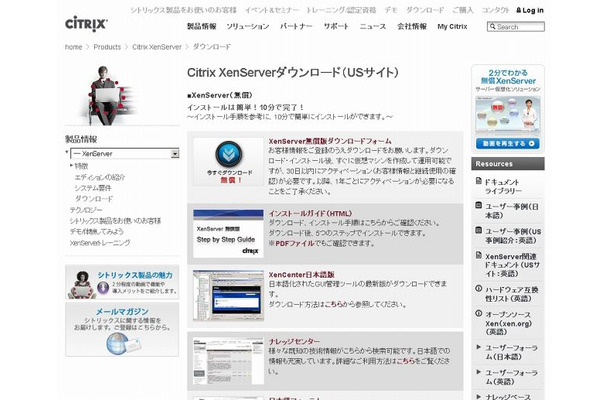Open XenServer無償版ダウンロードフォーム link

(330, 141)
